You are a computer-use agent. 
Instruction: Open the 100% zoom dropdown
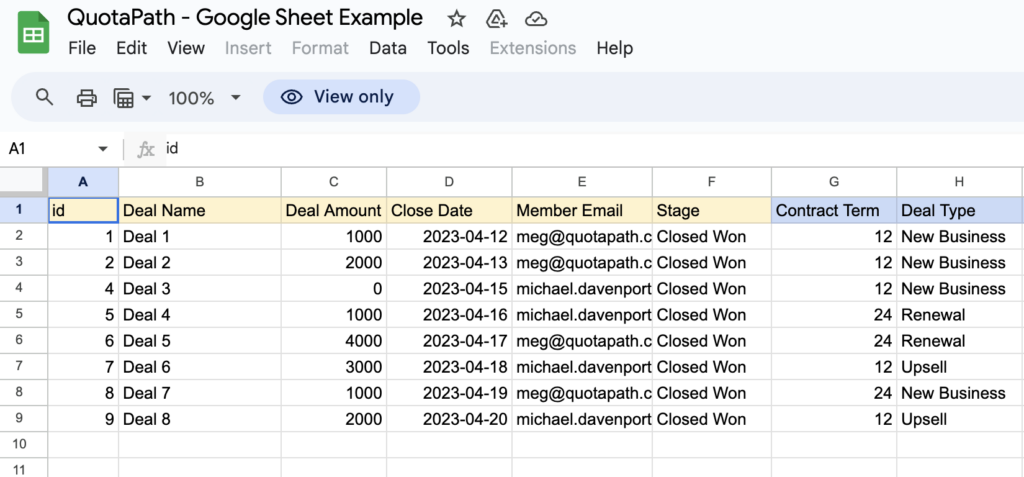click(x=204, y=98)
